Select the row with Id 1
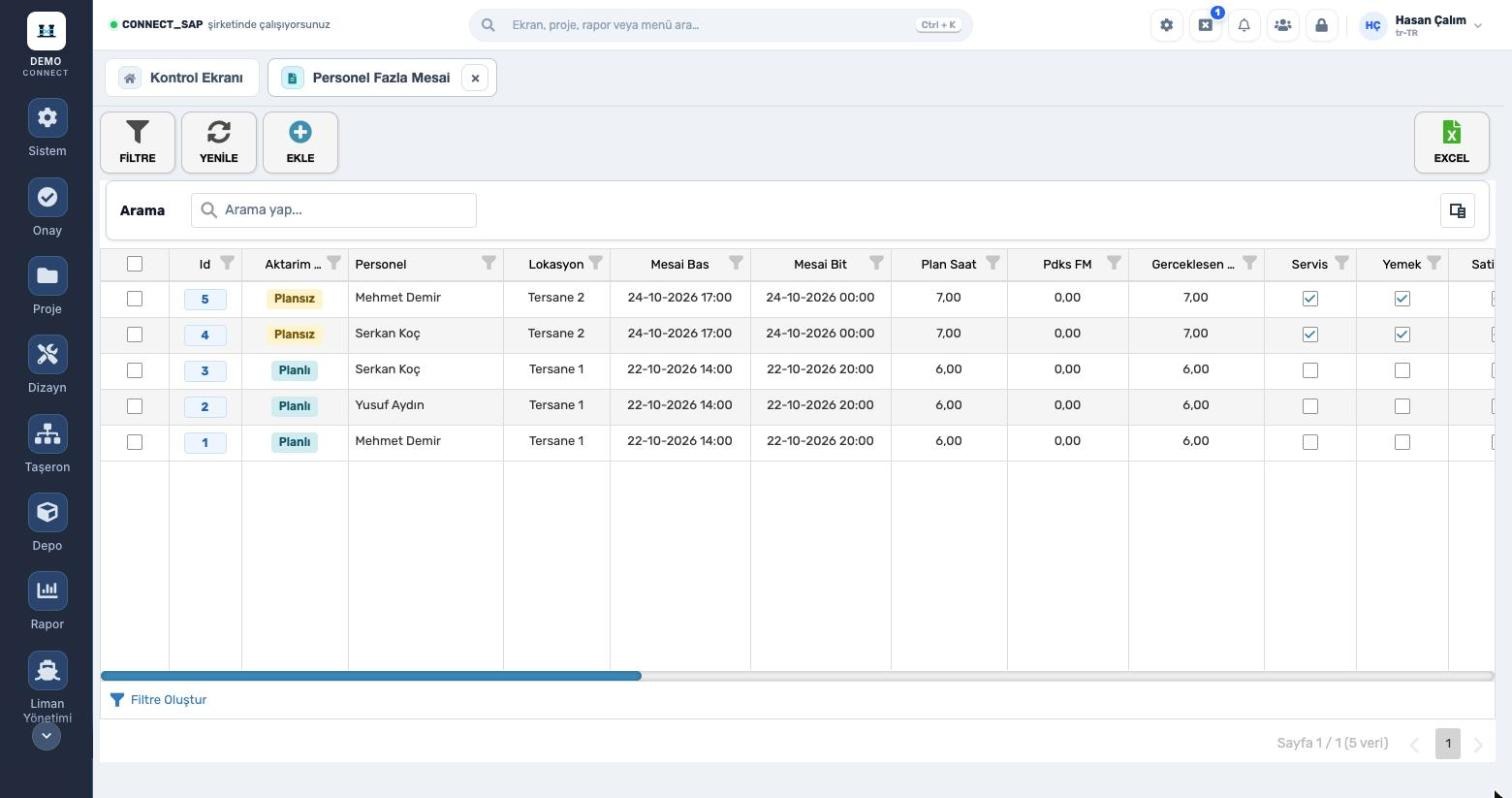Viewport: 1512px width, 798px height. point(135,442)
